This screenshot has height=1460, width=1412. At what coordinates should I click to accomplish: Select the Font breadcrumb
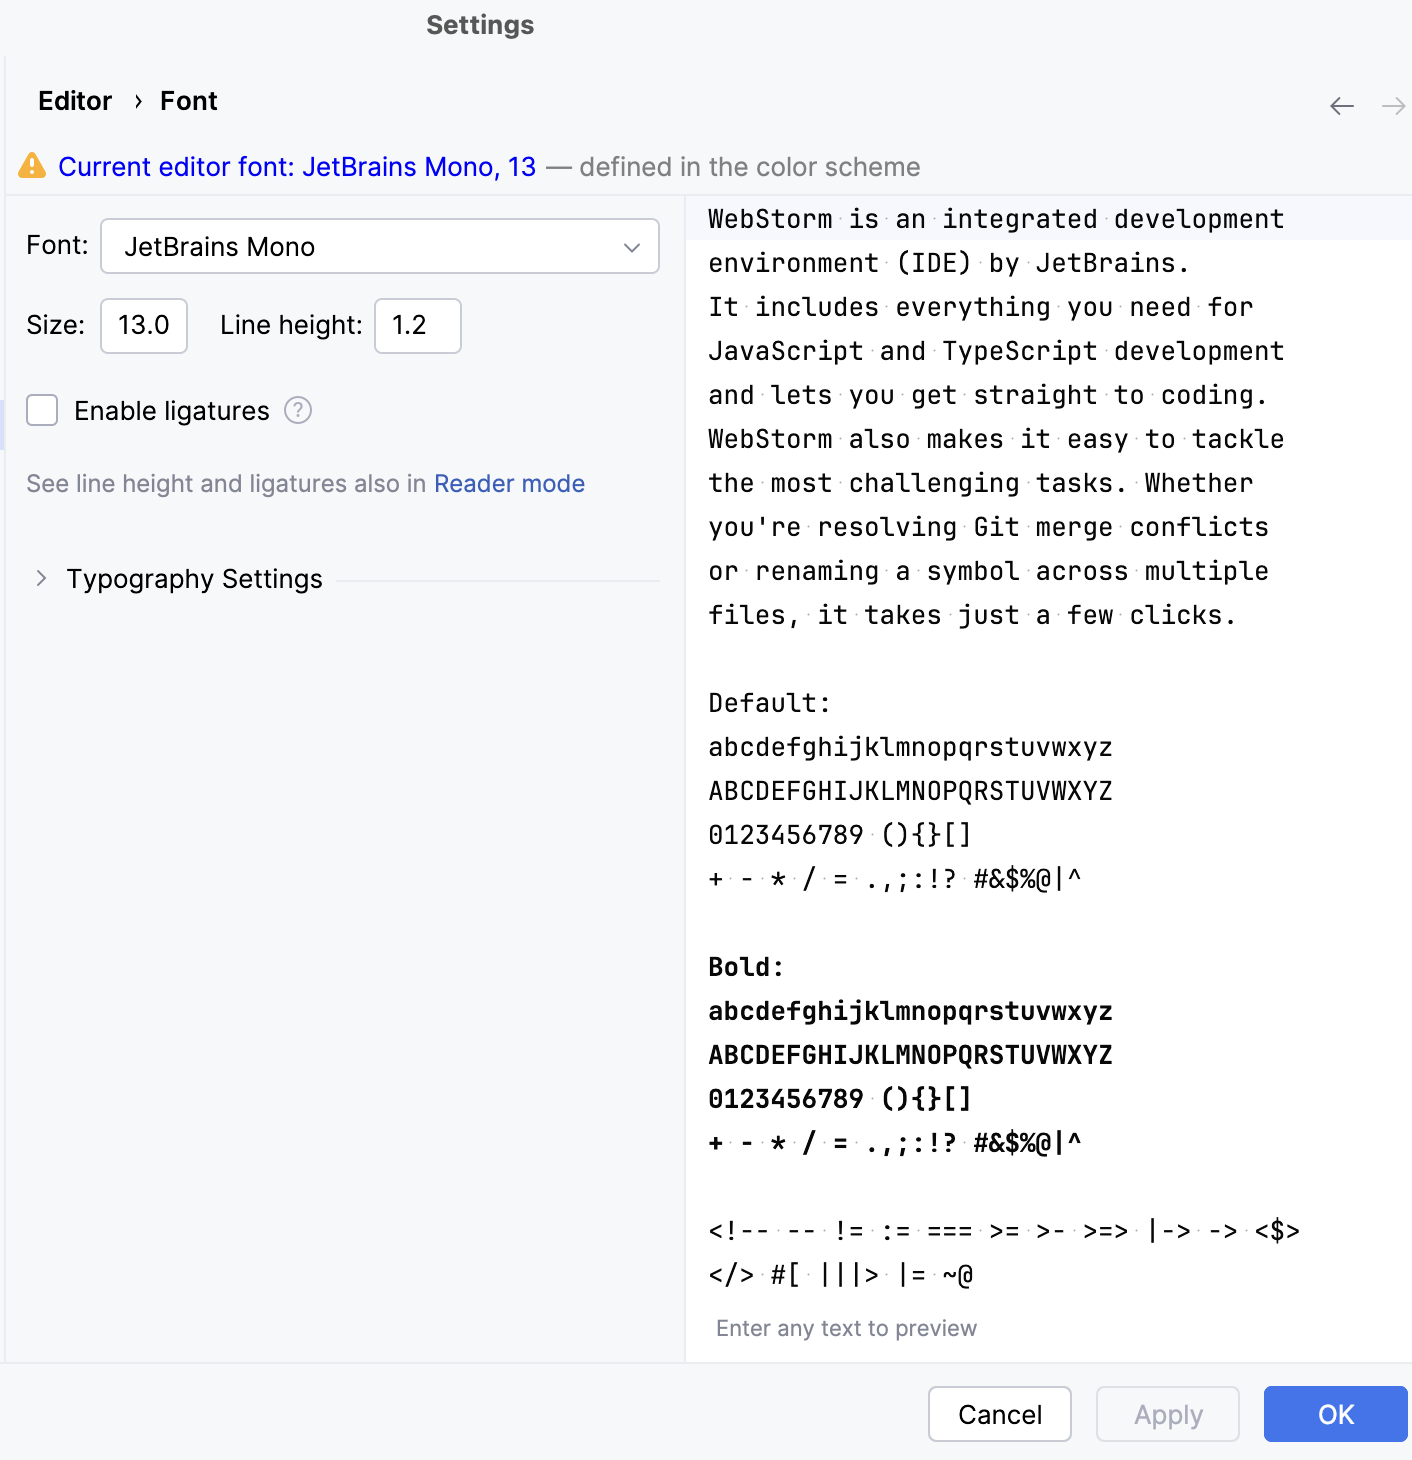click(188, 100)
